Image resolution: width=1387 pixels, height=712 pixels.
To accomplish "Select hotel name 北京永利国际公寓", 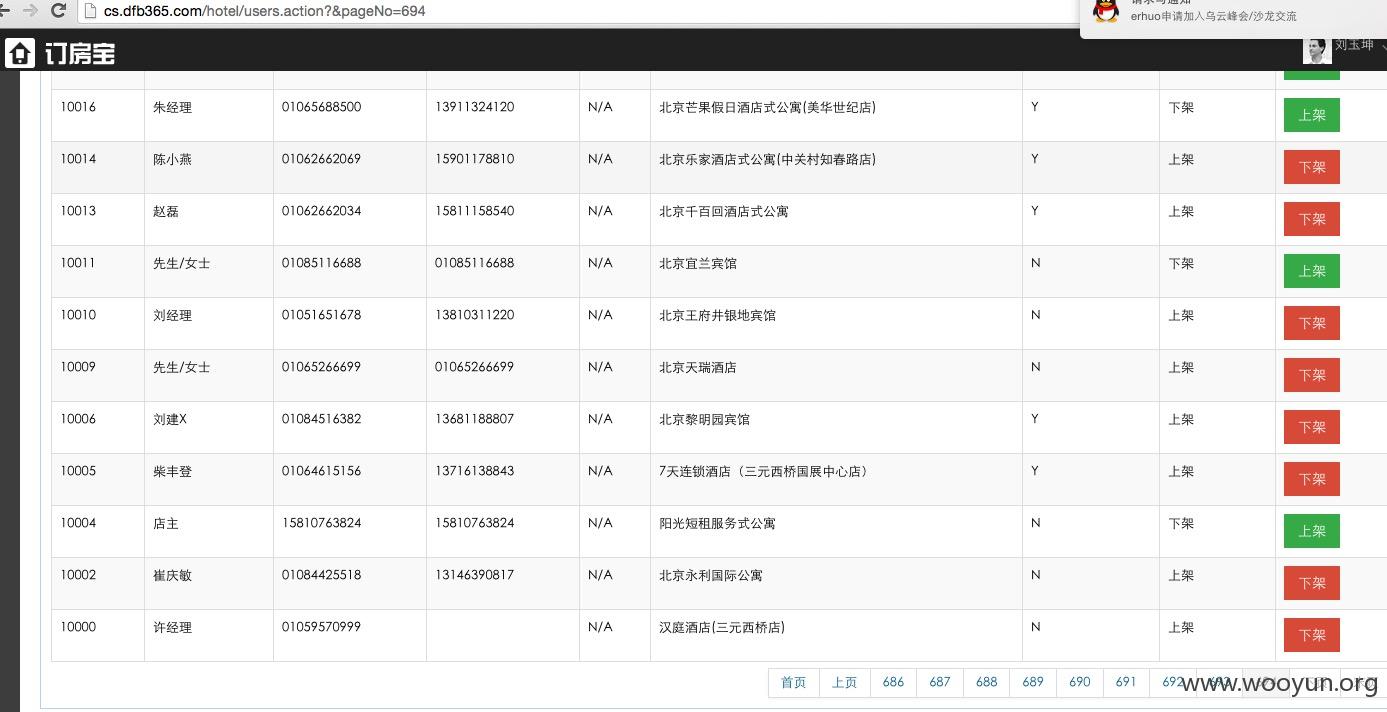I will (711, 575).
